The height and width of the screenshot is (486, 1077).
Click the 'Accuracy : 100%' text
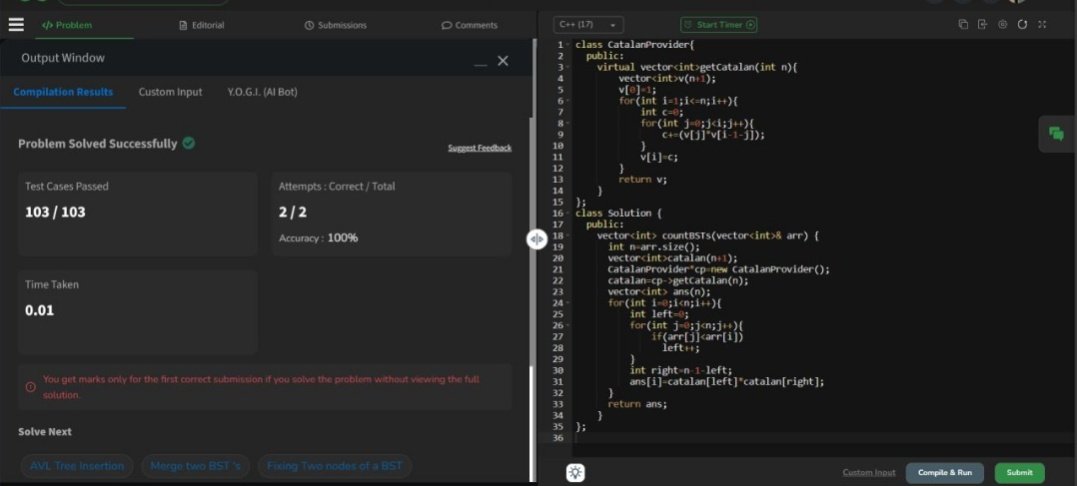click(319, 238)
